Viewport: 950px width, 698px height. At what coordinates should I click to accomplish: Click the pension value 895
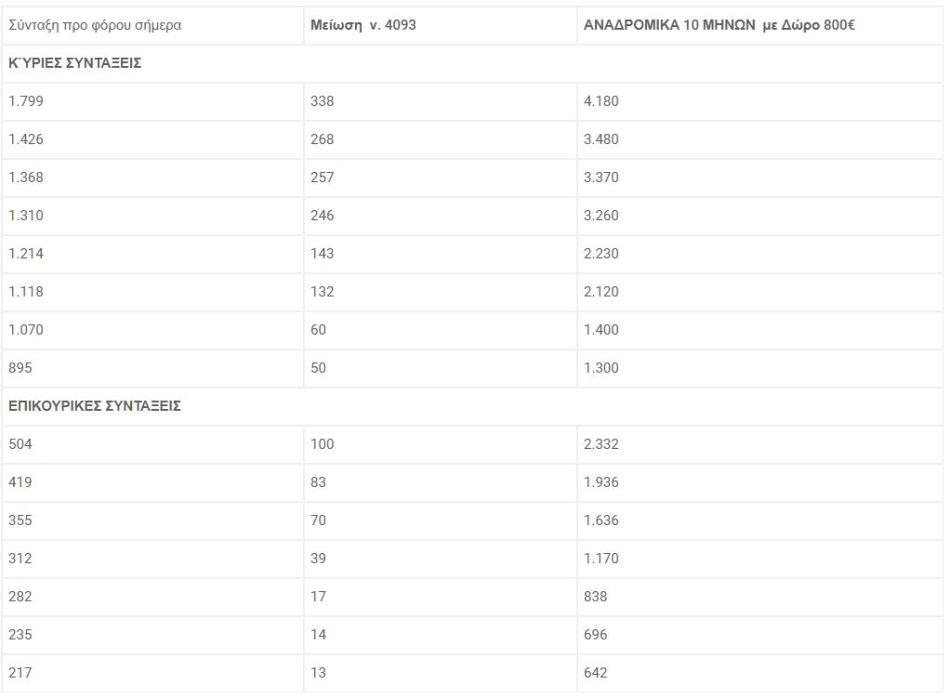click(x=153, y=368)
